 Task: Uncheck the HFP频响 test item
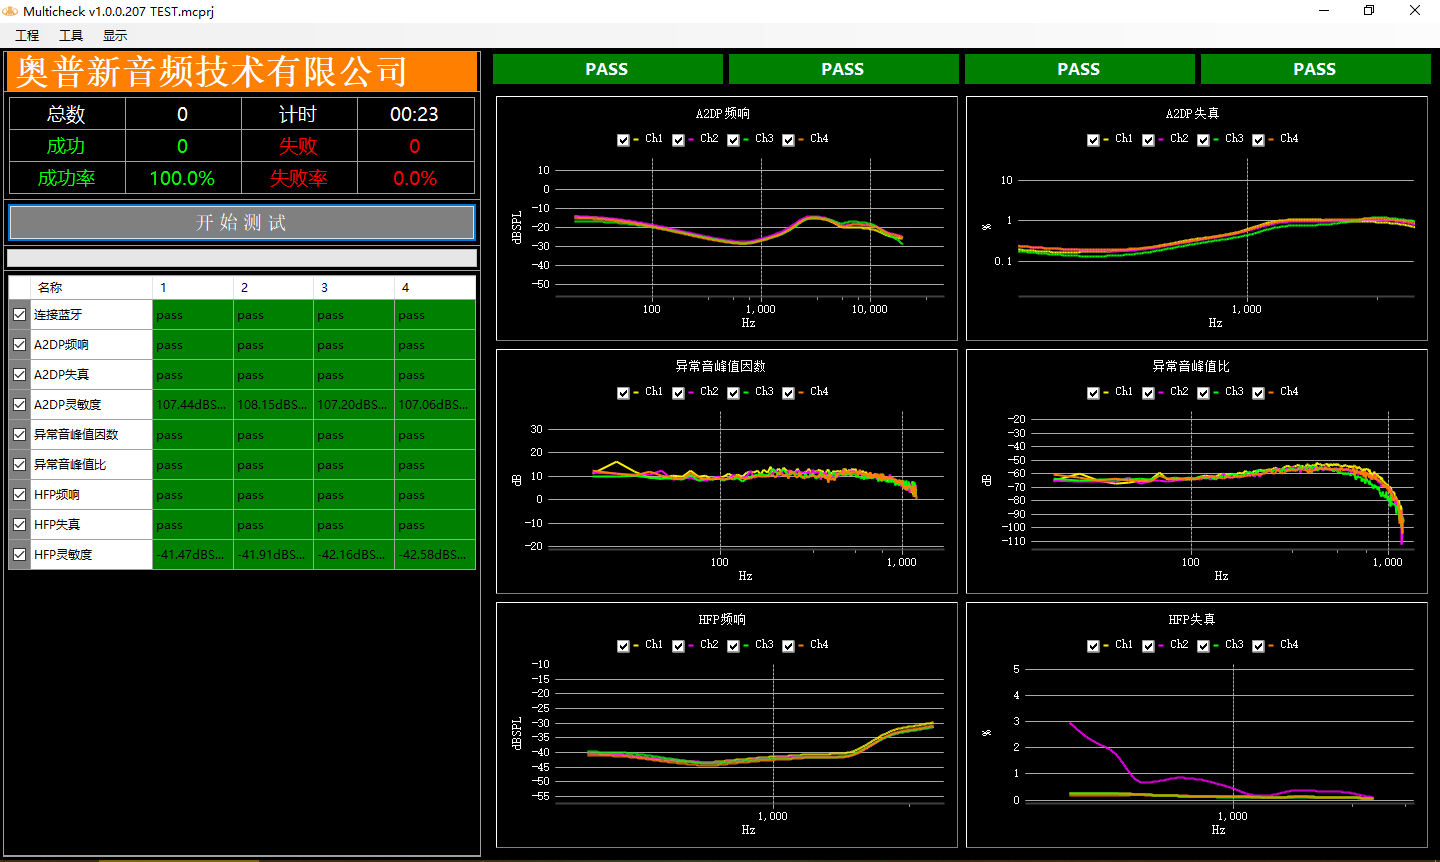20,494
